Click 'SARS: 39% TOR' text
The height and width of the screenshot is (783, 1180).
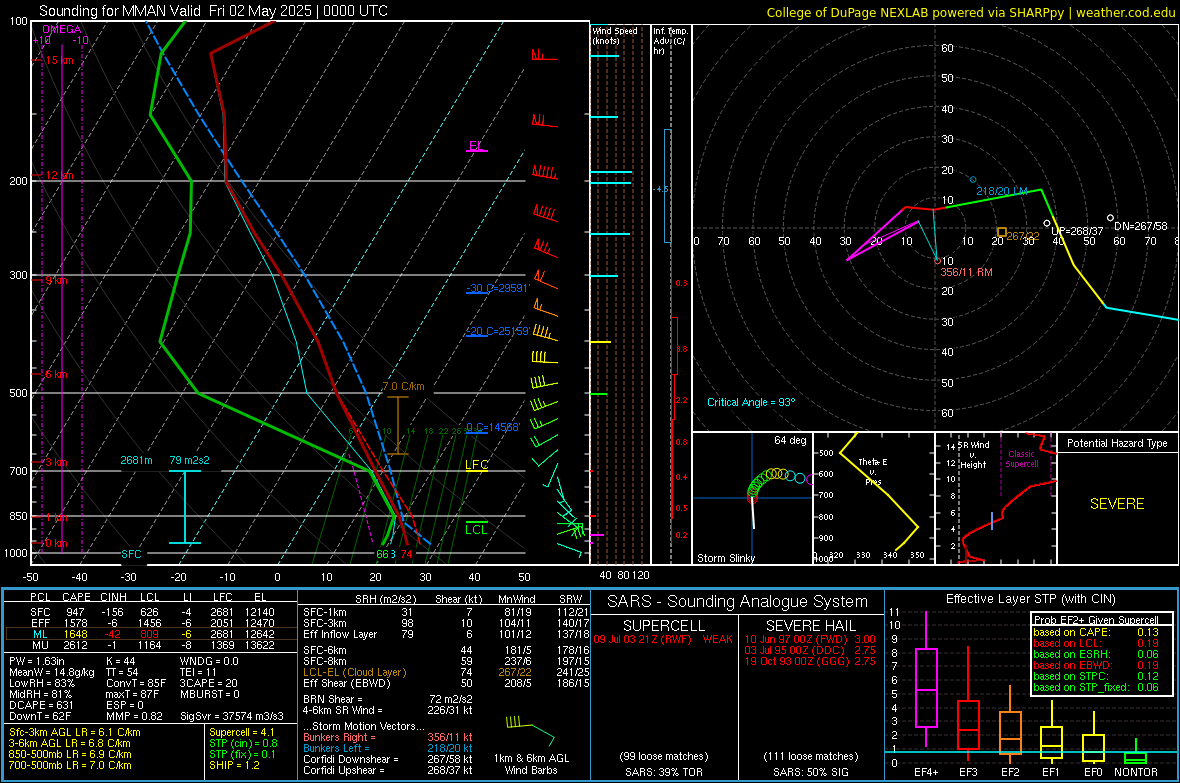[x=664, y=772]
